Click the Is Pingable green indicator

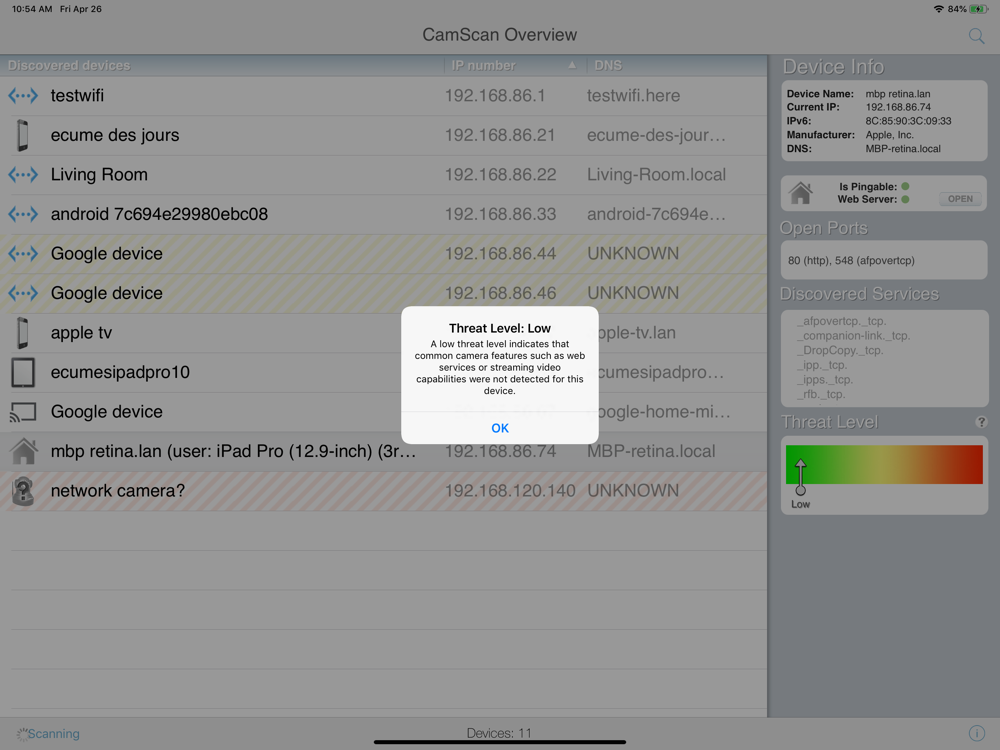(905, 186)
